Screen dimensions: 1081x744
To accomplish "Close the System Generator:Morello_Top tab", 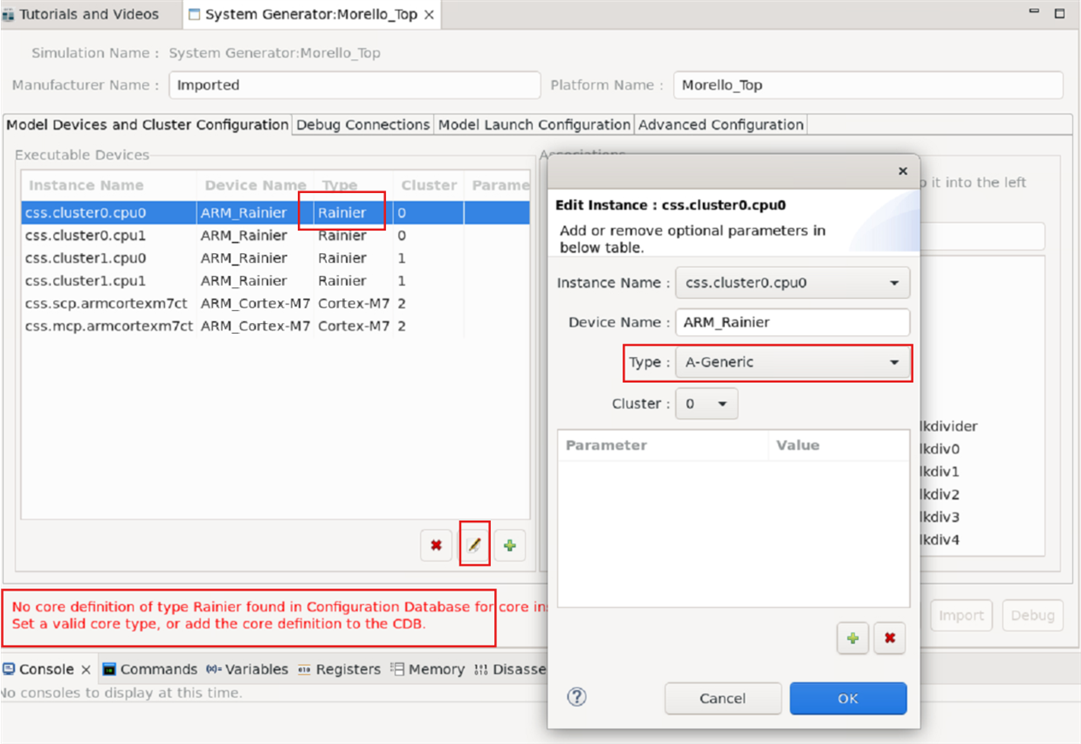I will pyautogui.click(x=429, y=14).
